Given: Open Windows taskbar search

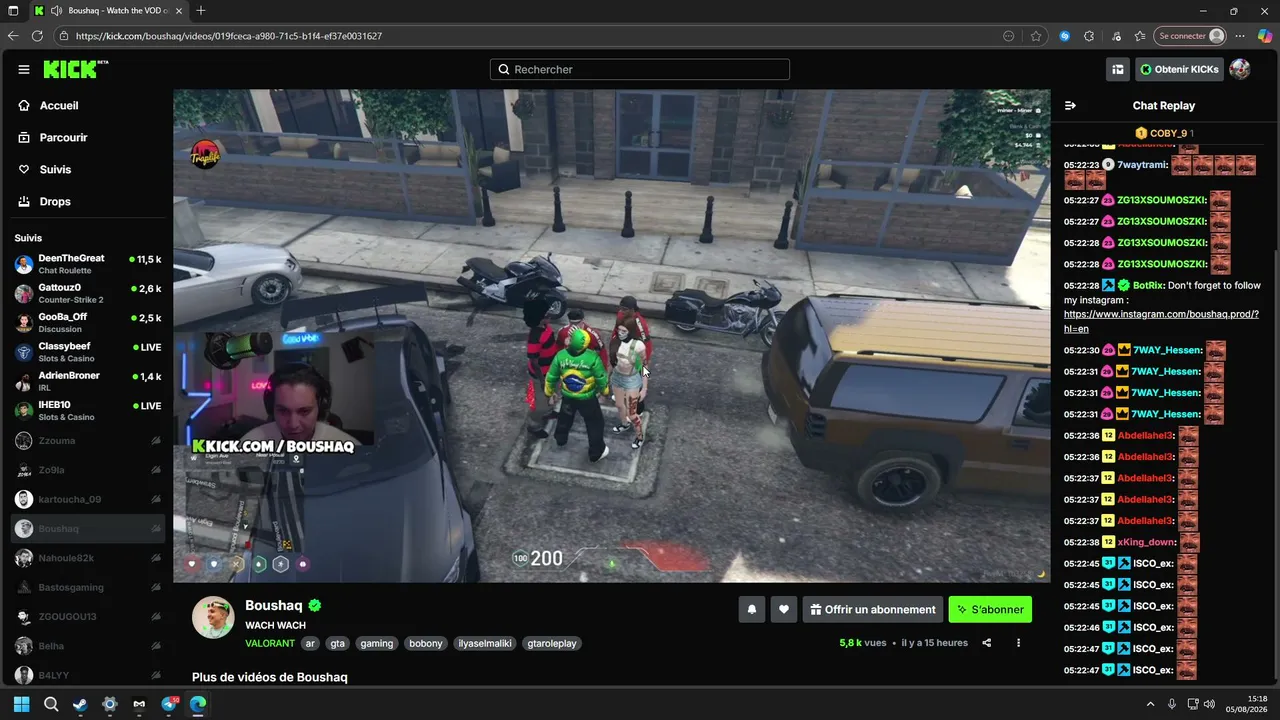Looking at the screenshot, I should coord(51,704).
